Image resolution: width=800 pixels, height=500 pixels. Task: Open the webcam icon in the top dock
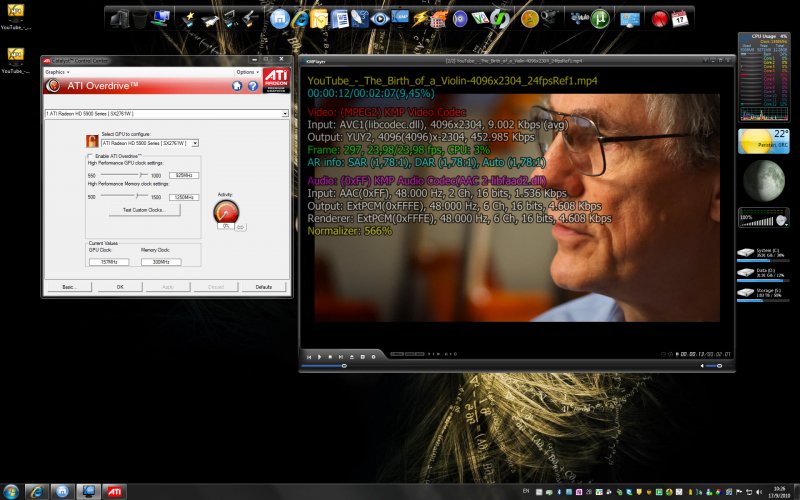[x=549, y=18]
